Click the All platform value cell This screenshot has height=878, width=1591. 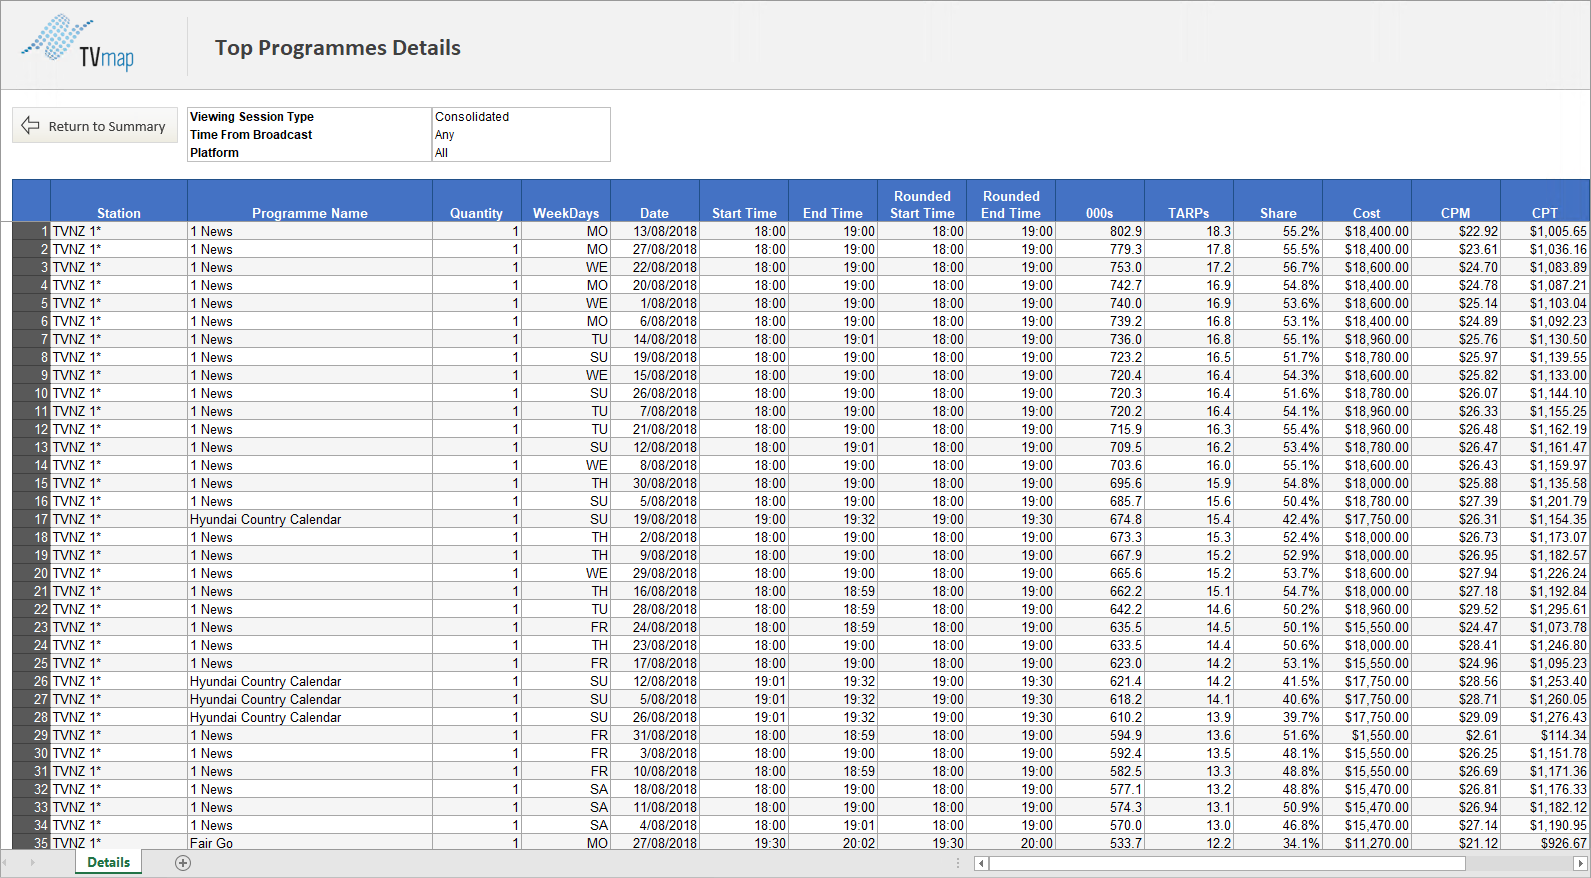tap(521, 153)
